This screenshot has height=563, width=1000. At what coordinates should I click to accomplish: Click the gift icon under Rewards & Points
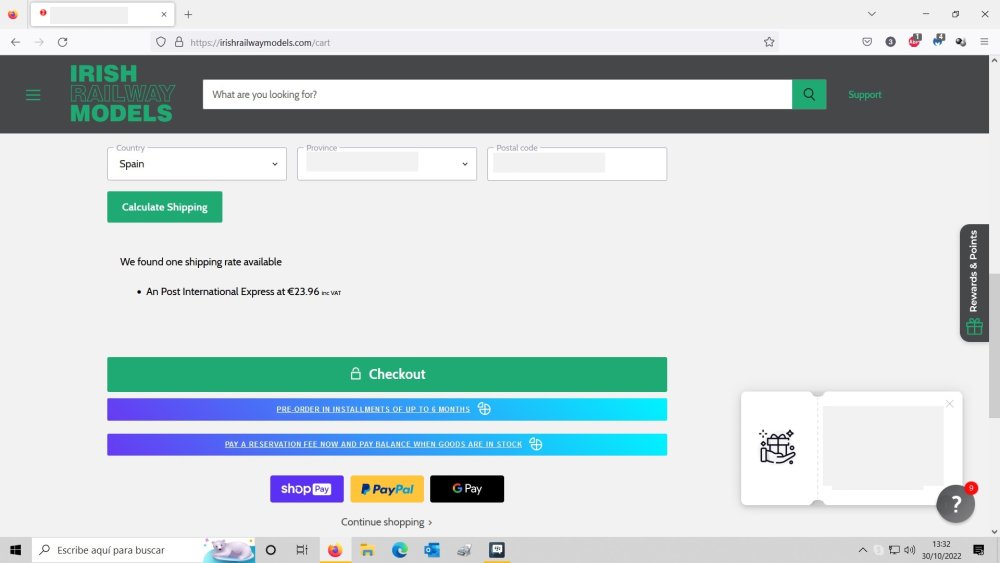click(974, 326)
